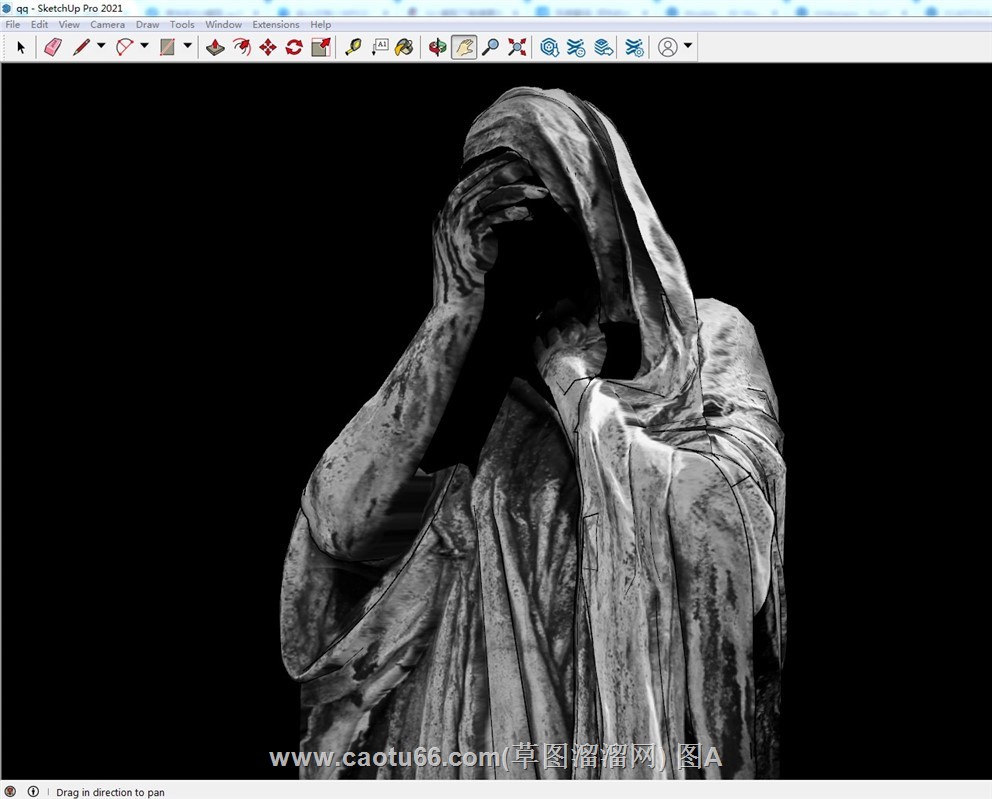Open the Help menu
Viewport: 992px width, 799px height.
tap(321, 25)
